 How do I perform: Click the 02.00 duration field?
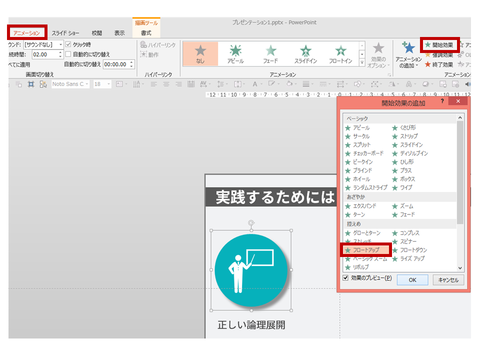[x=47, y=54]
